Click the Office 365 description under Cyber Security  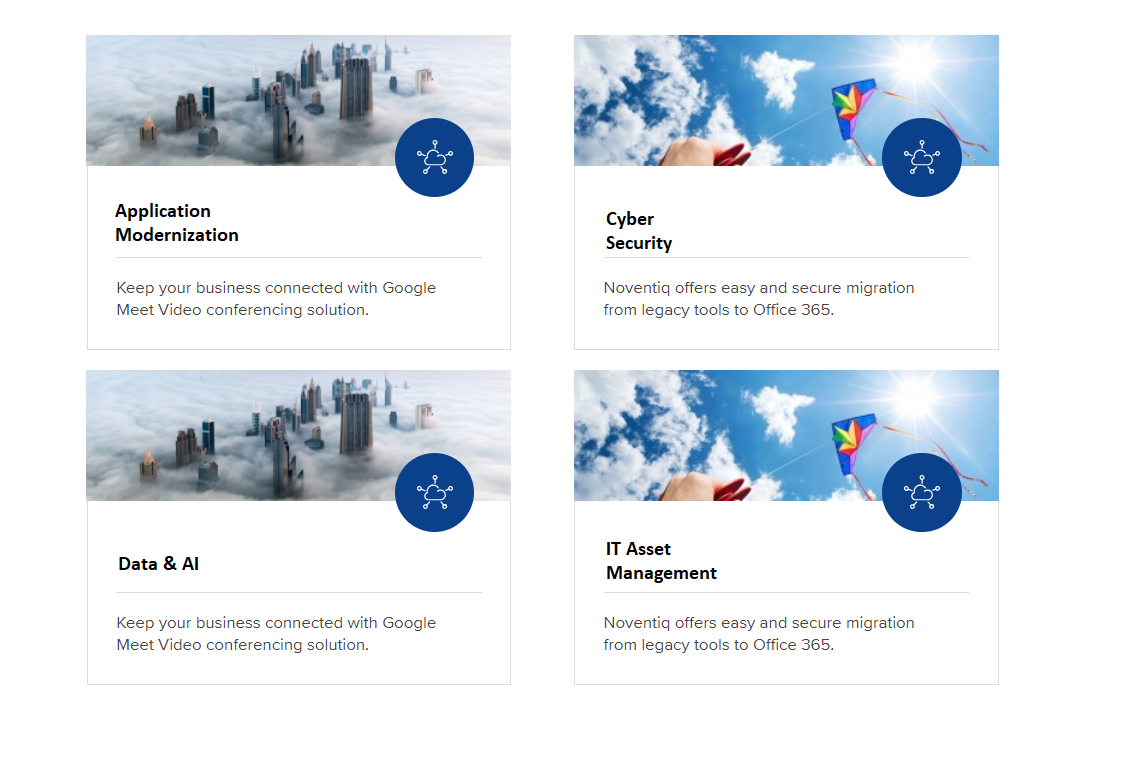pos(759,298)
